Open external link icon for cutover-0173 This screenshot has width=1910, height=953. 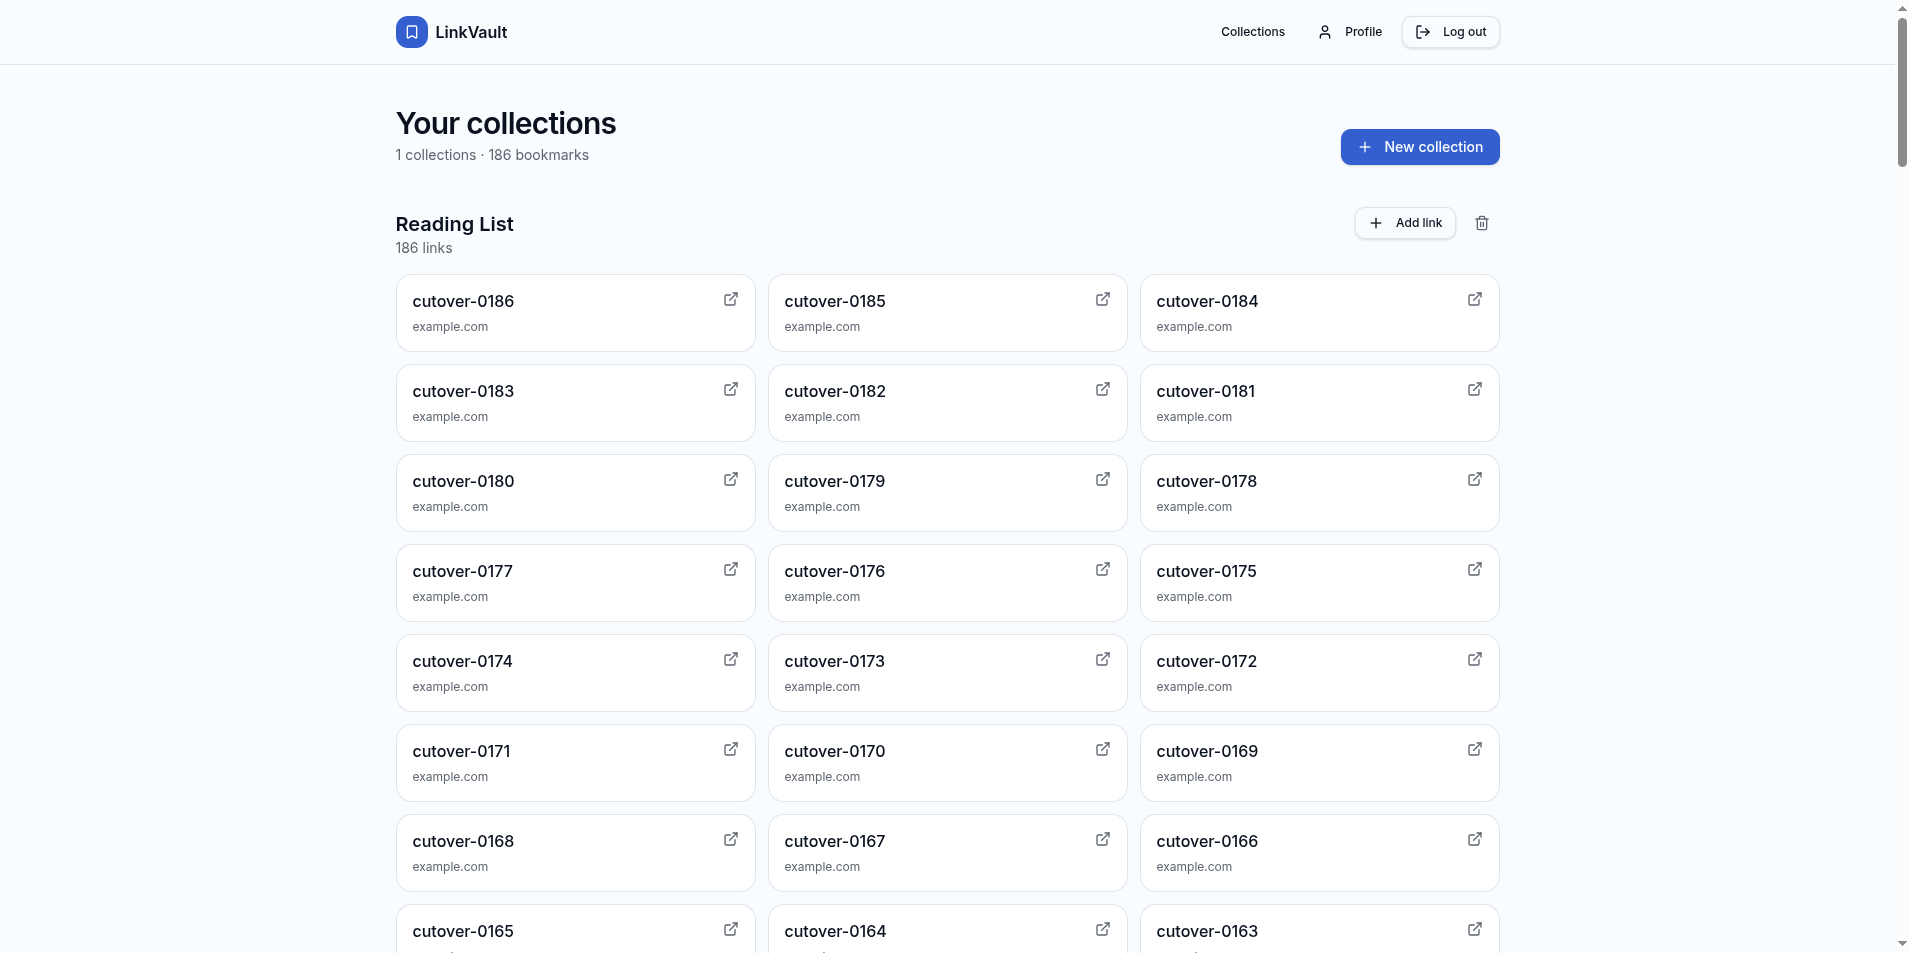pyautogui.click(x=1103, y=659)
